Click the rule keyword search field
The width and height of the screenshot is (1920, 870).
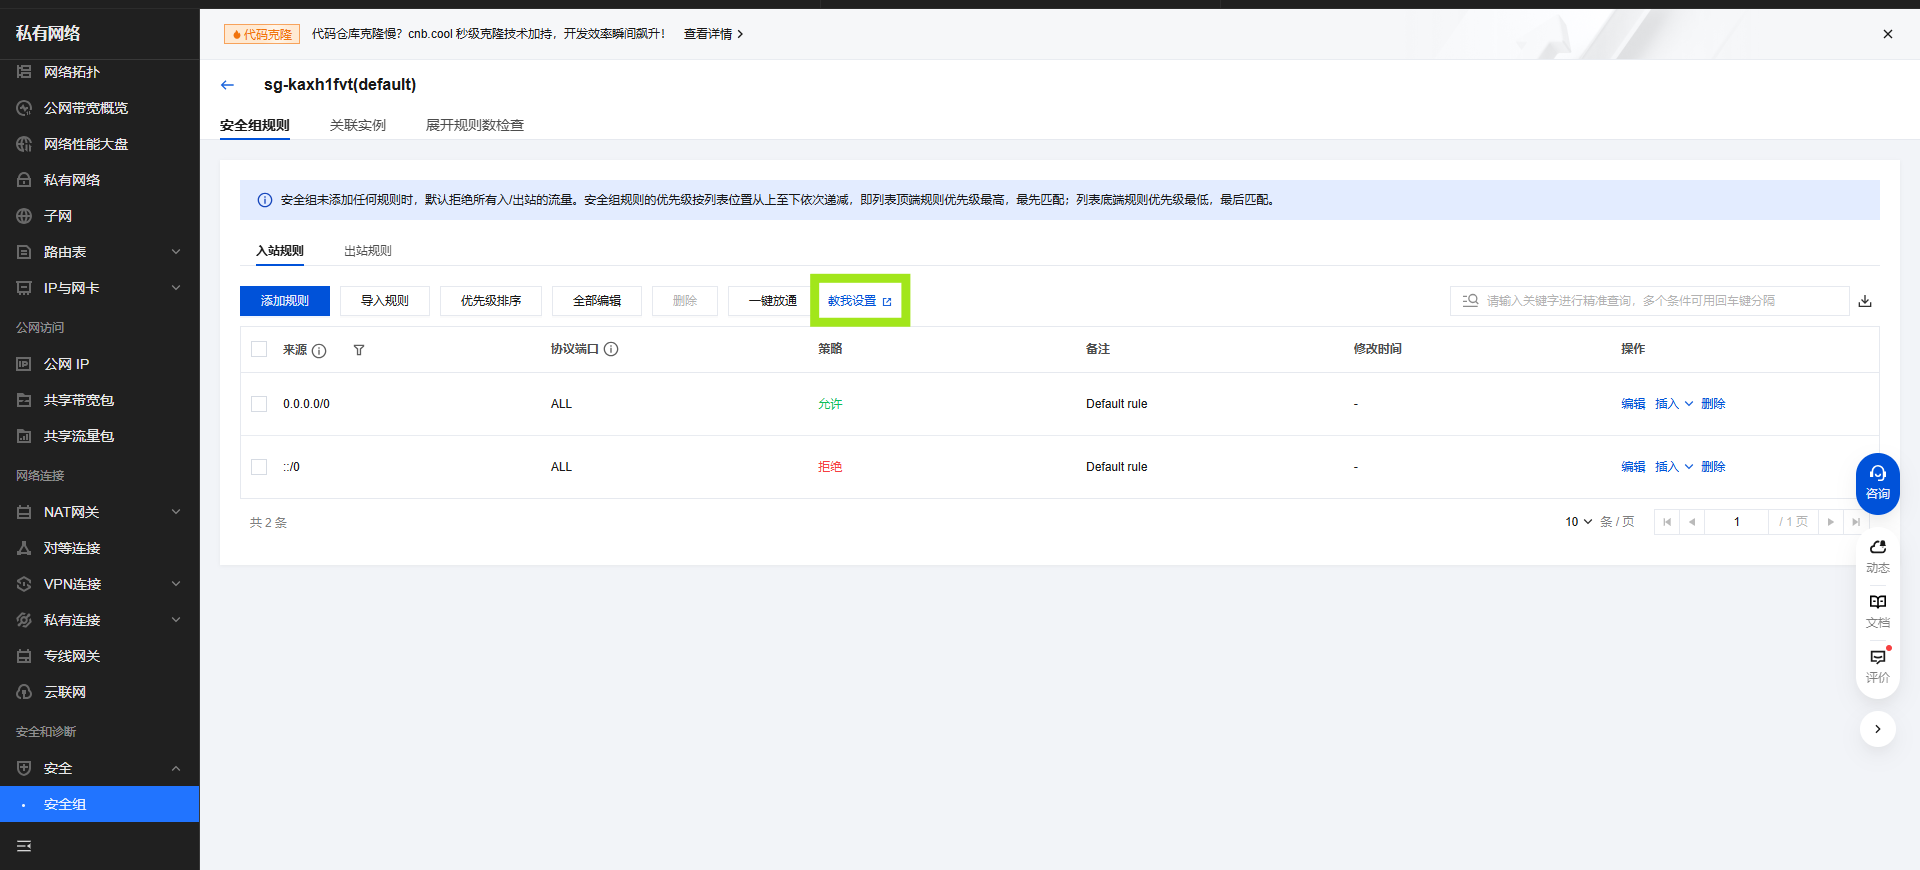click(x=1650, y=301)
